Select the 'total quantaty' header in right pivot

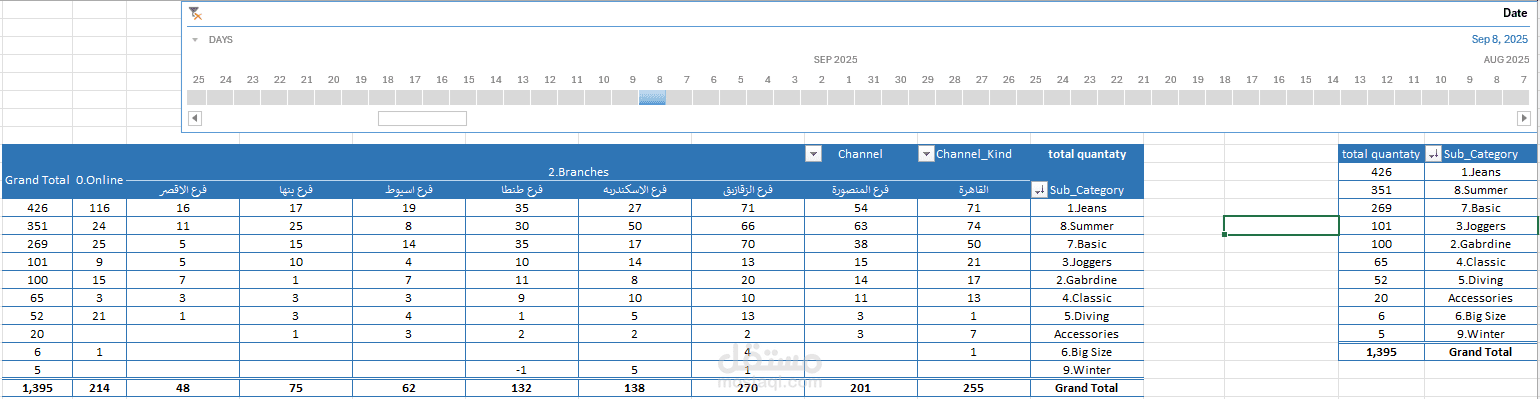(x=1381, y=154)
